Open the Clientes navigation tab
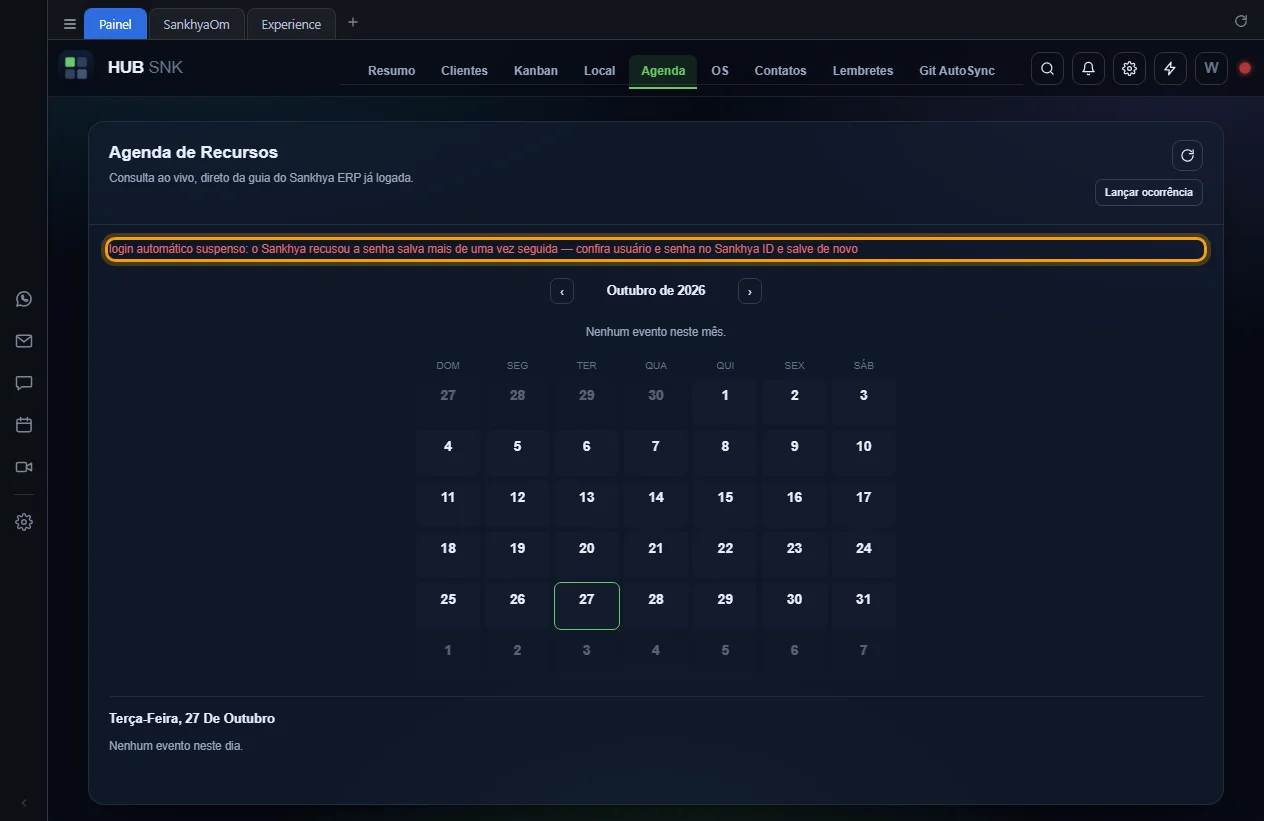Image resolution: width=1264 pixels, height=821 pixels. (x=465, y=71)
